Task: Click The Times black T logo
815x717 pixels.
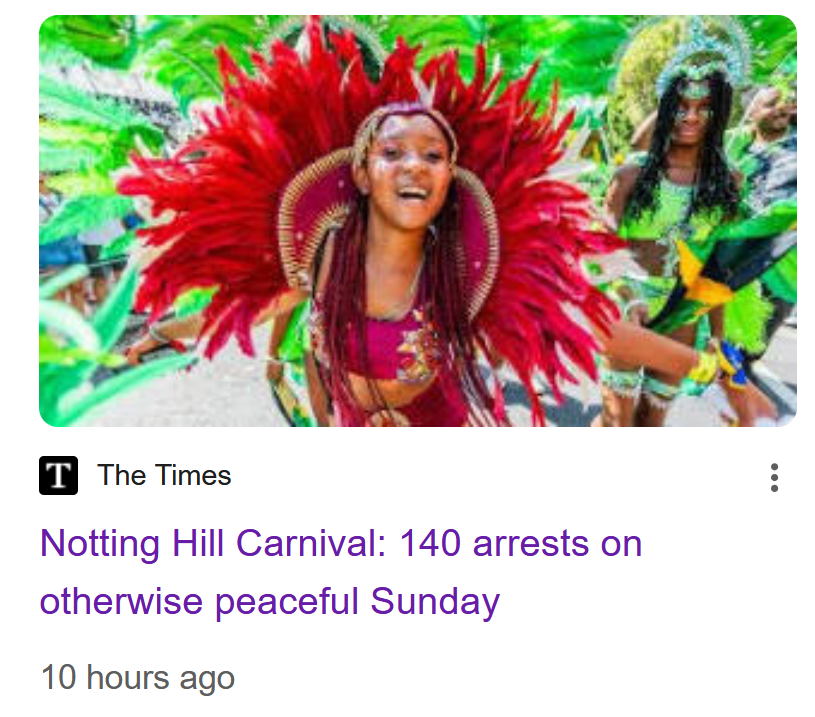Action: coord(58,475)
